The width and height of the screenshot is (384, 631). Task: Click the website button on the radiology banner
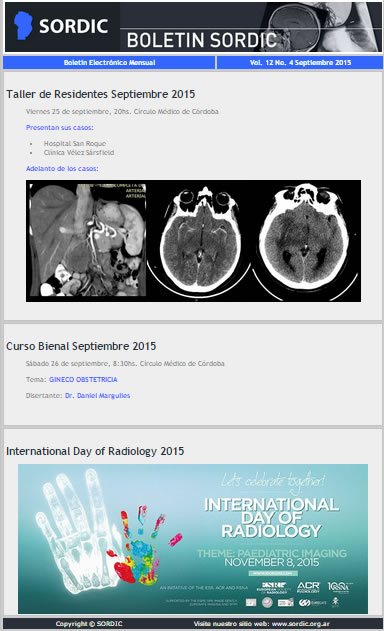[x=273, y=573]
